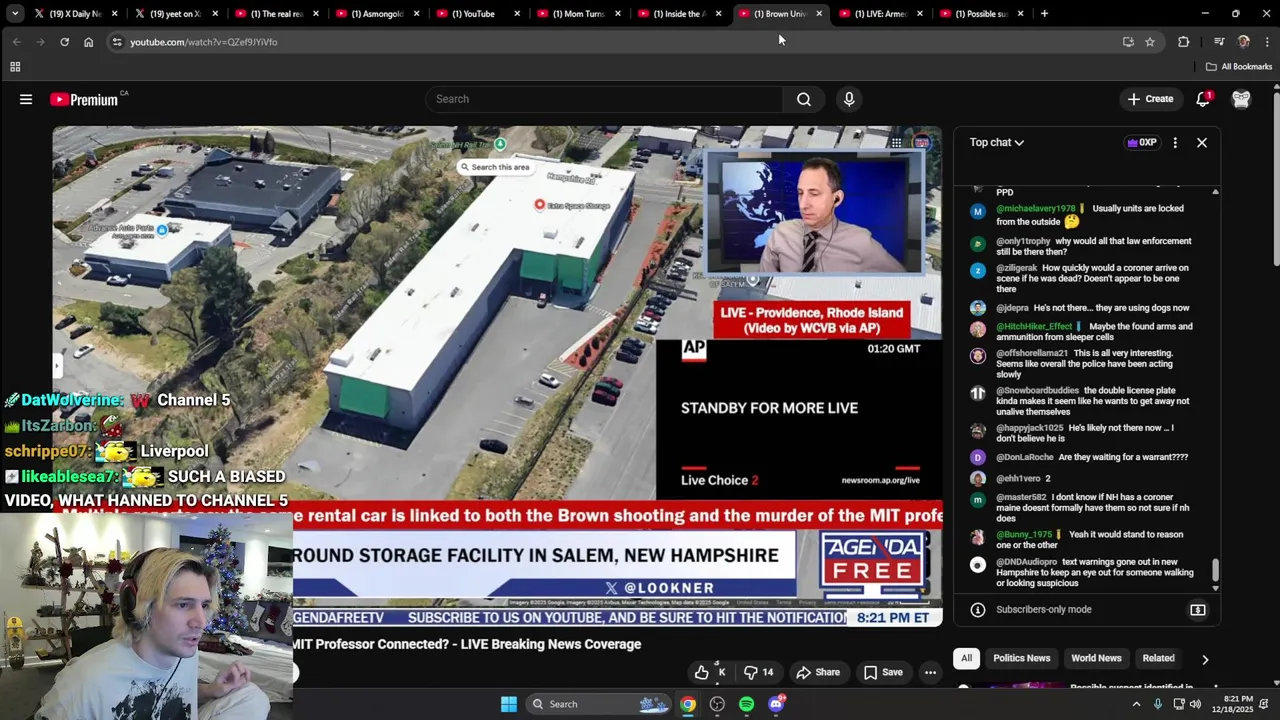The height and width of the screenshot is (720, 1280).
Task: Click the YouTube video player area
Action: [497, 375]
